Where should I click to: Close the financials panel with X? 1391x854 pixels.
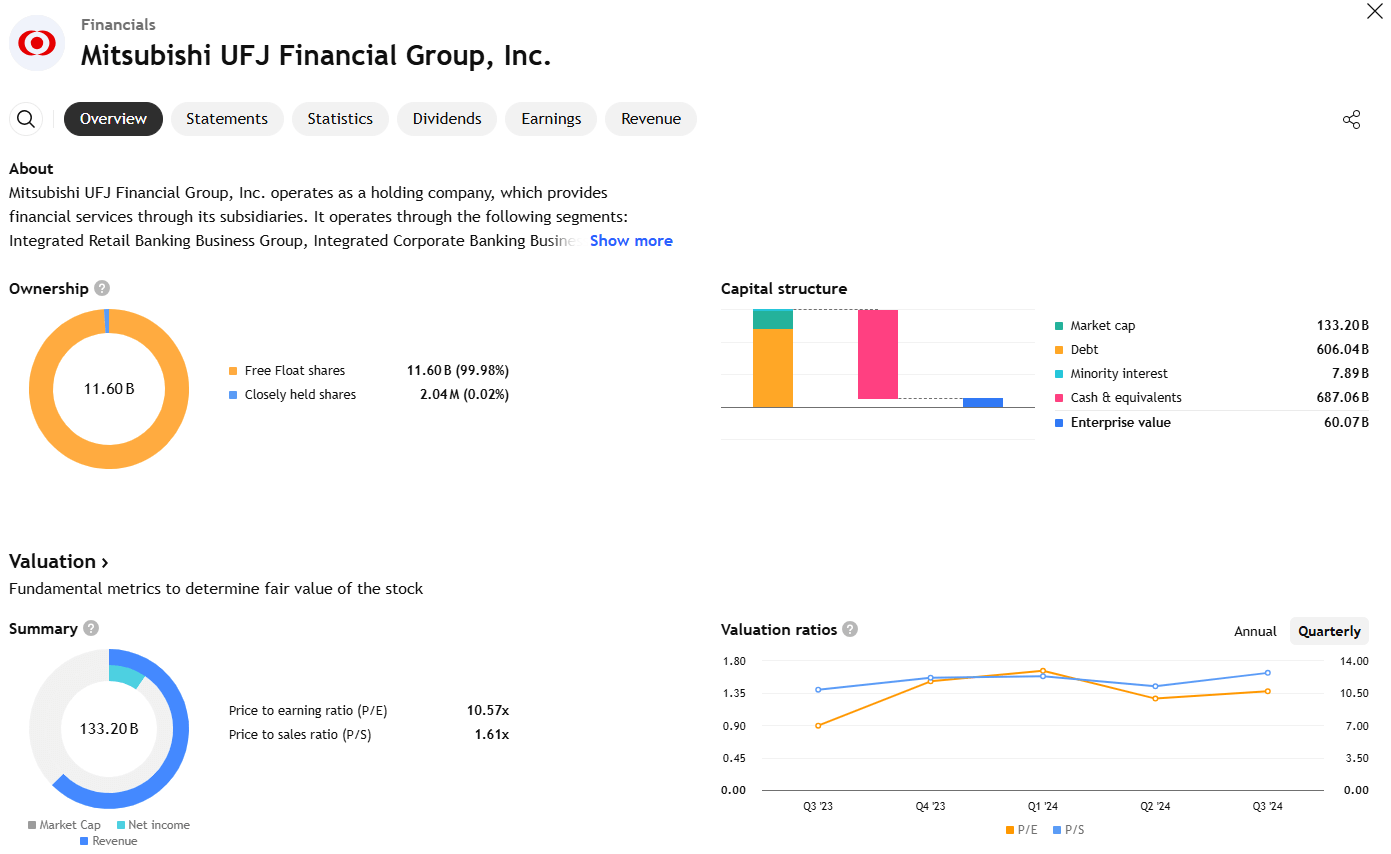(x=1374, y=11)
